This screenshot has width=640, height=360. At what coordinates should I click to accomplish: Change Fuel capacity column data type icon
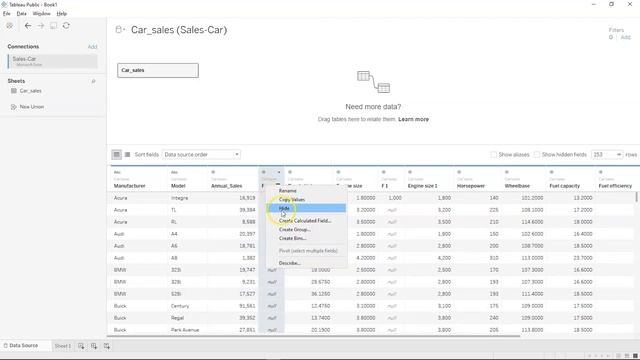[551, 172]
